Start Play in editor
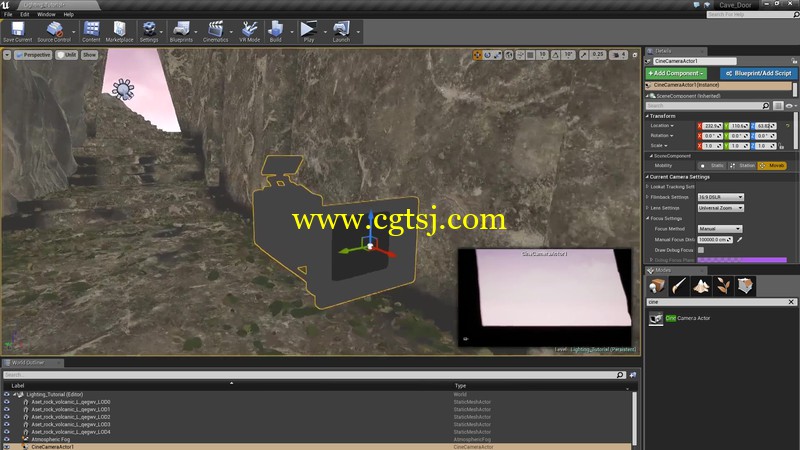Screen dimensions: 800x450 [309, 32]
